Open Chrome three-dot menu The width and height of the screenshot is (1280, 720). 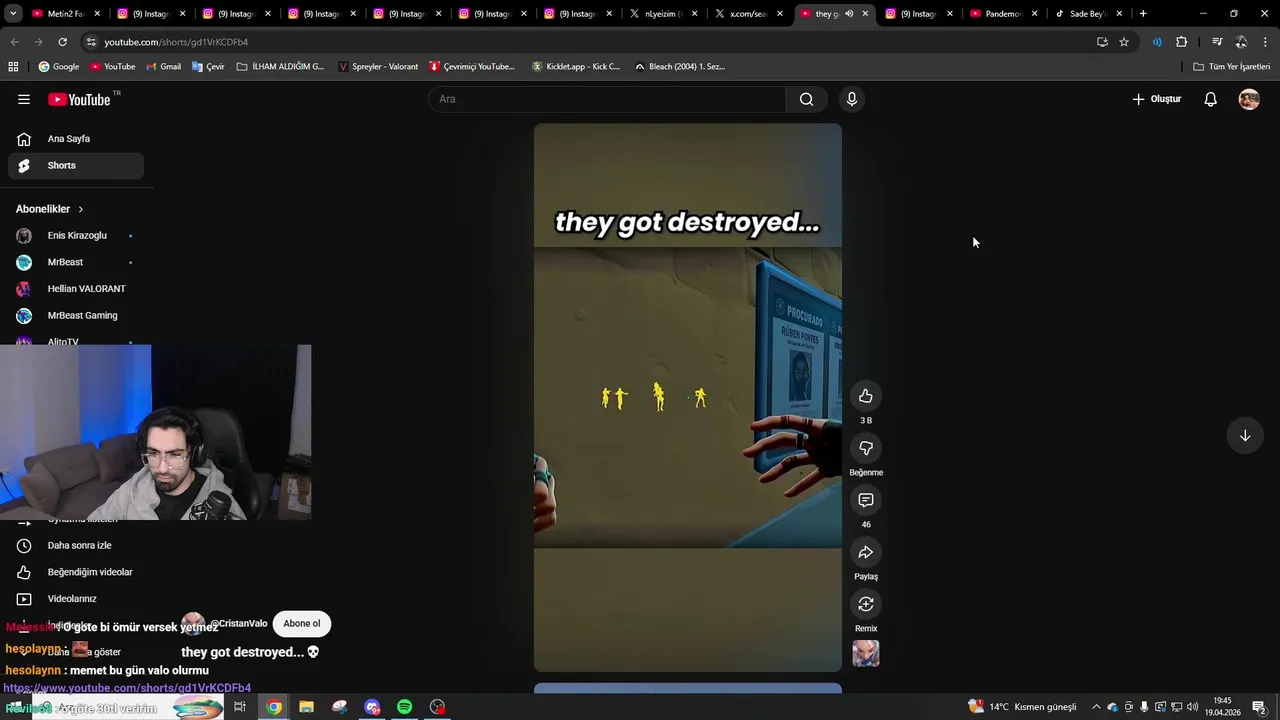[x=1265, y=42]
